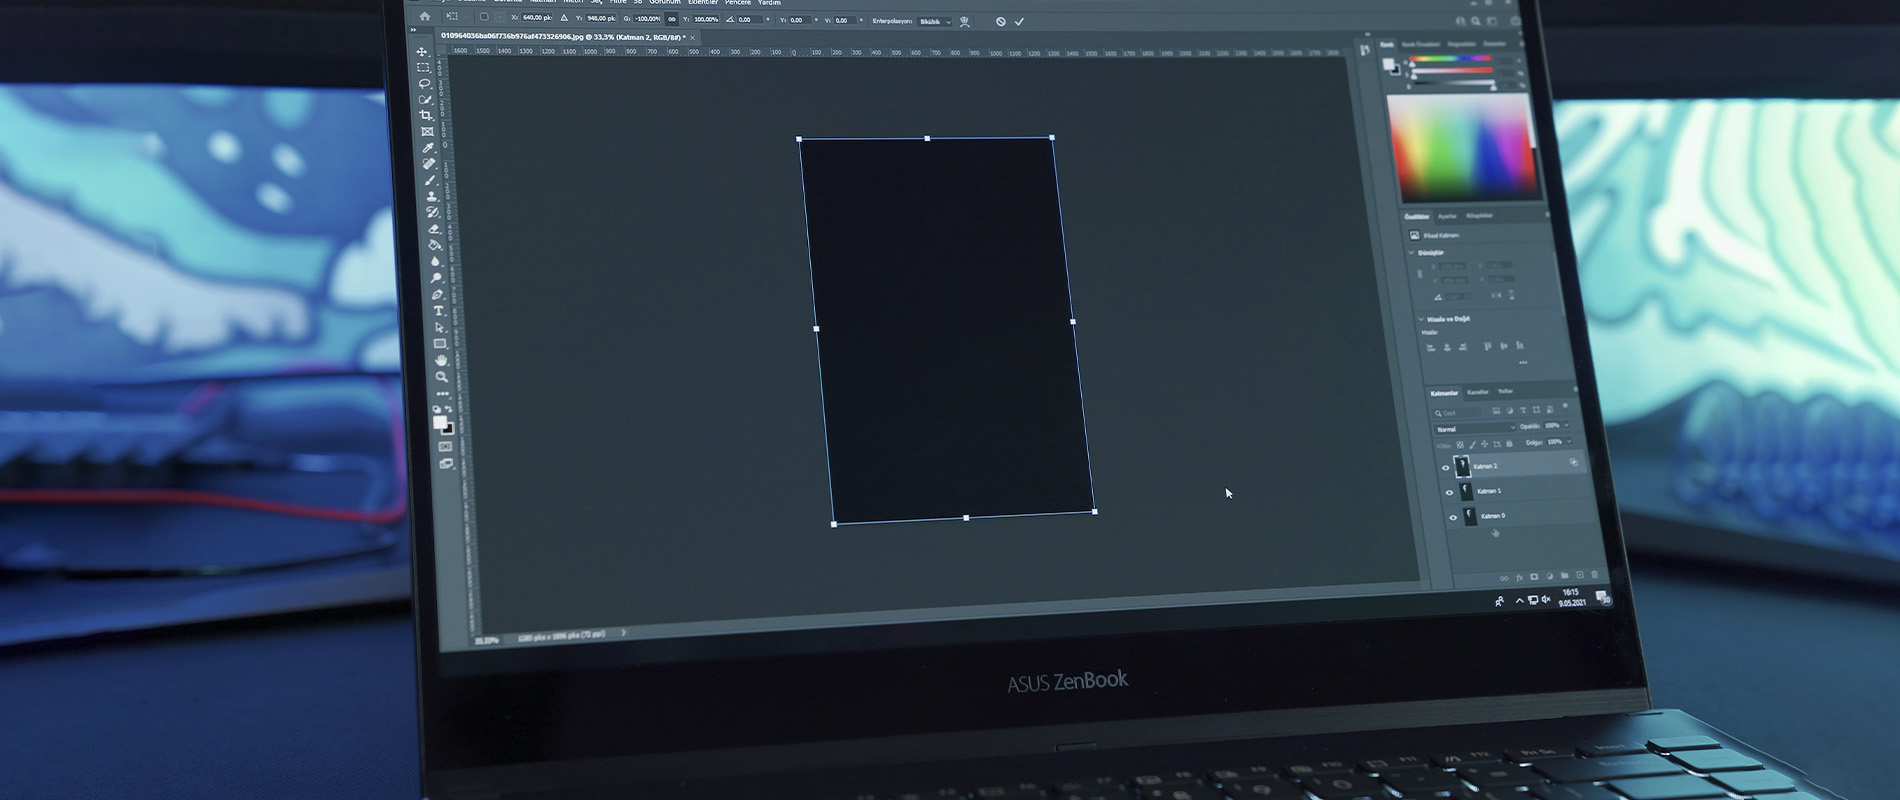Image resolution: width=1900 pixels, height=800 pixels.
Task: Select the Move tool
Action: click(422, 51)
